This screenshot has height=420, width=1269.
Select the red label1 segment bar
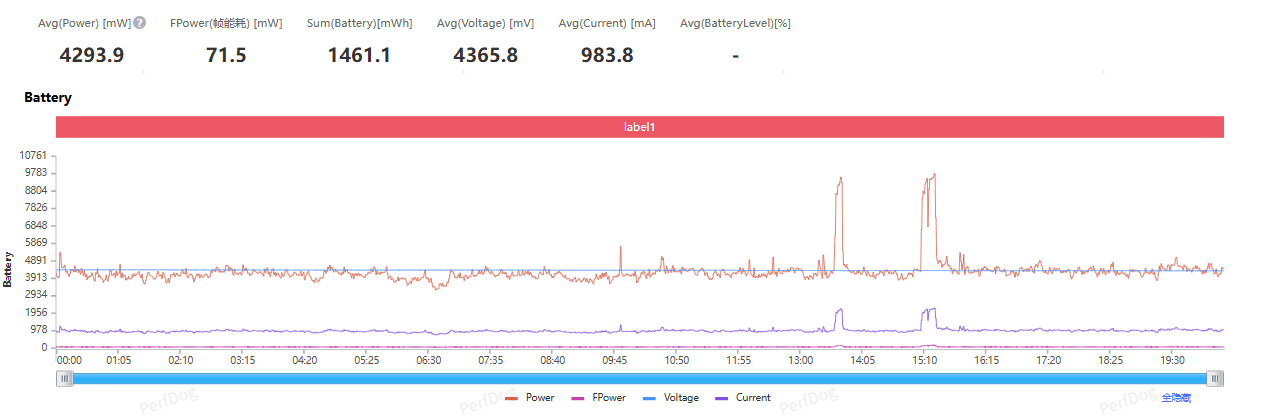coord(640,127)
